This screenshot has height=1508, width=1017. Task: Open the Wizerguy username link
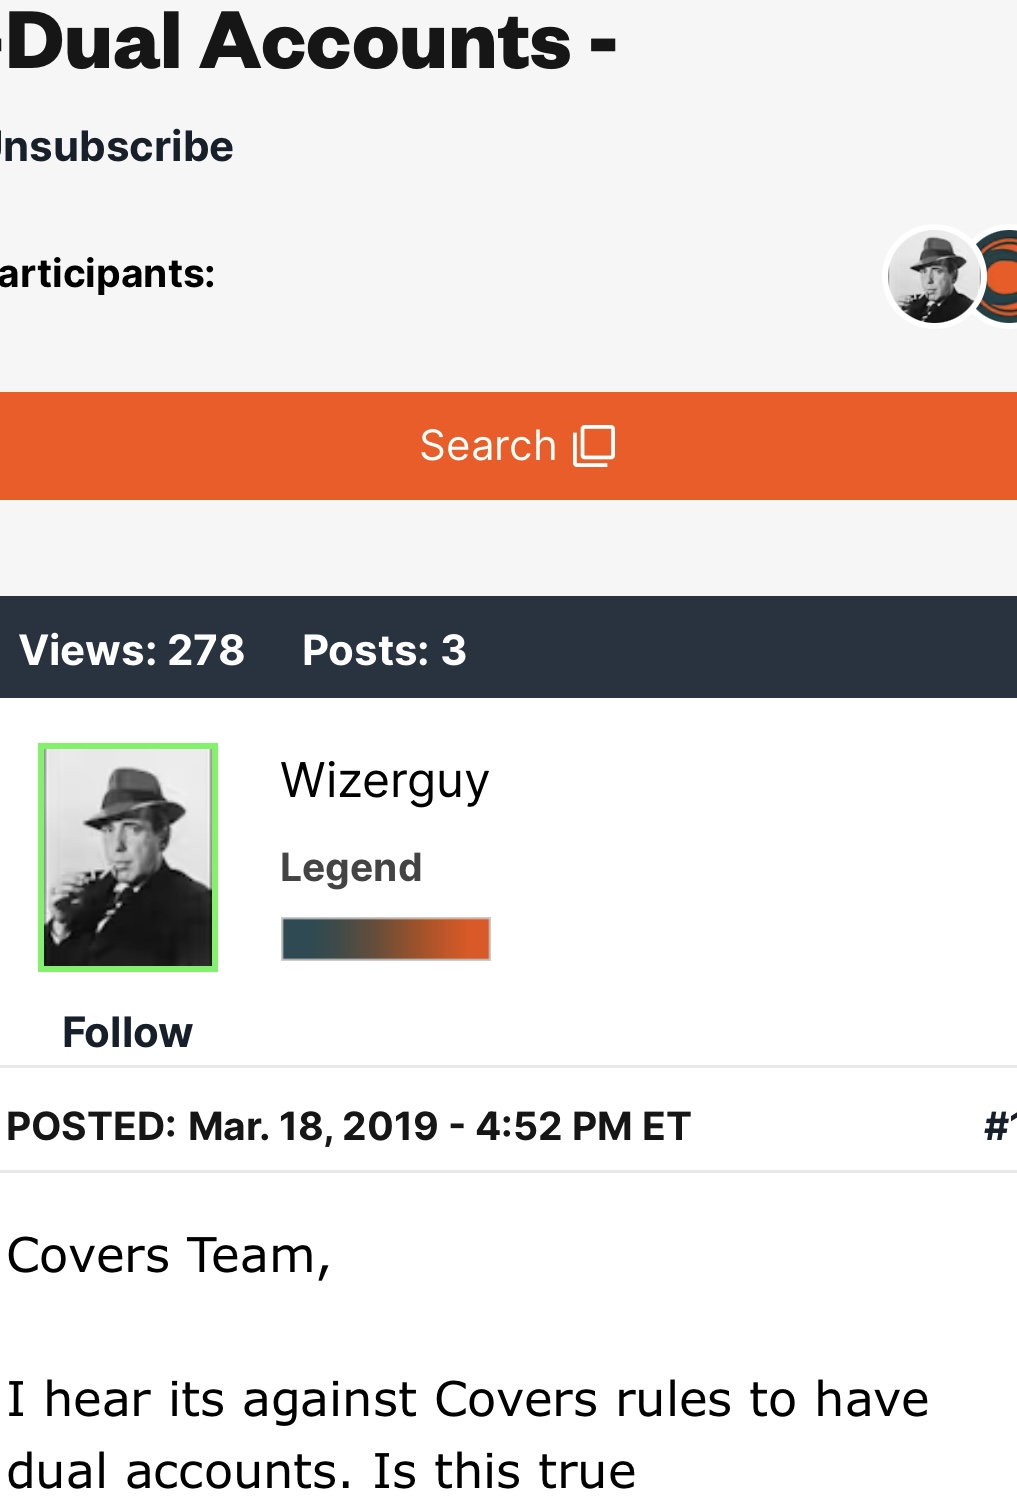385,781
